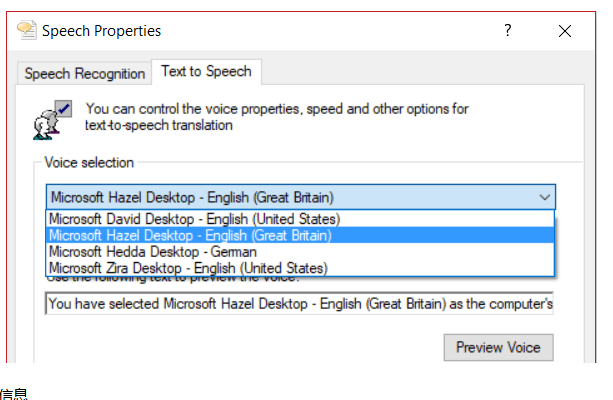The image size is (613, 400).
Task: Click inside the preview text input field
Action: 300,303
